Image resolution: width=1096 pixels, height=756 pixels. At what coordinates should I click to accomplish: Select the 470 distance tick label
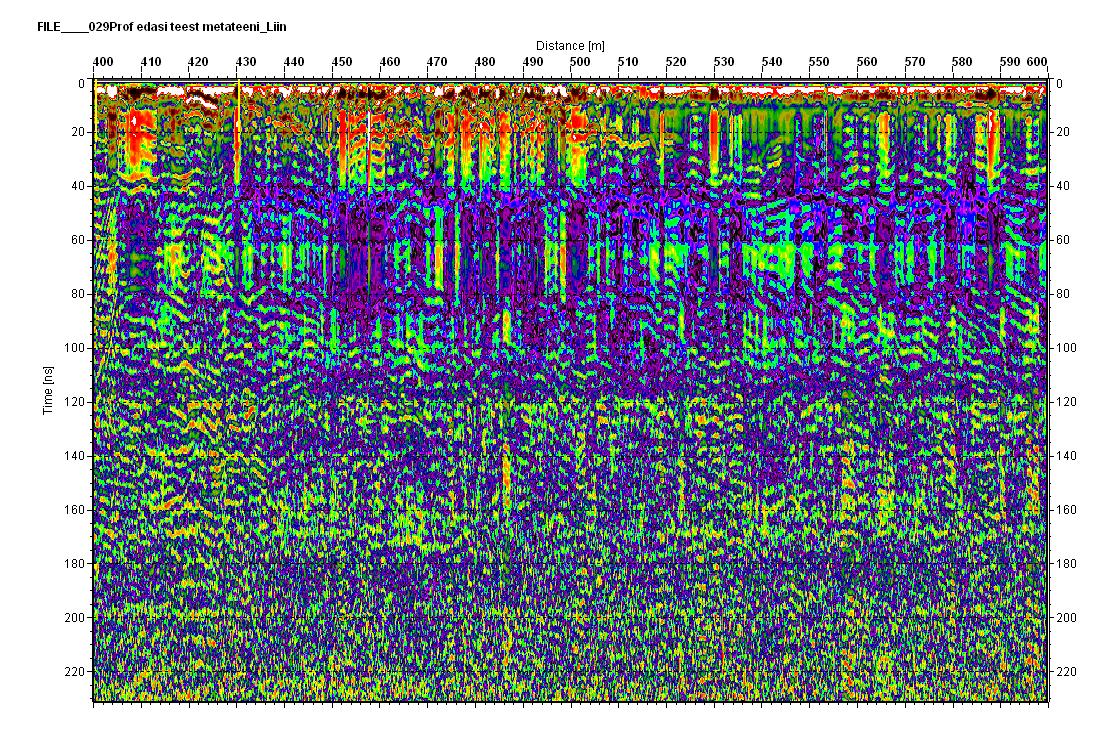point(437,61)
